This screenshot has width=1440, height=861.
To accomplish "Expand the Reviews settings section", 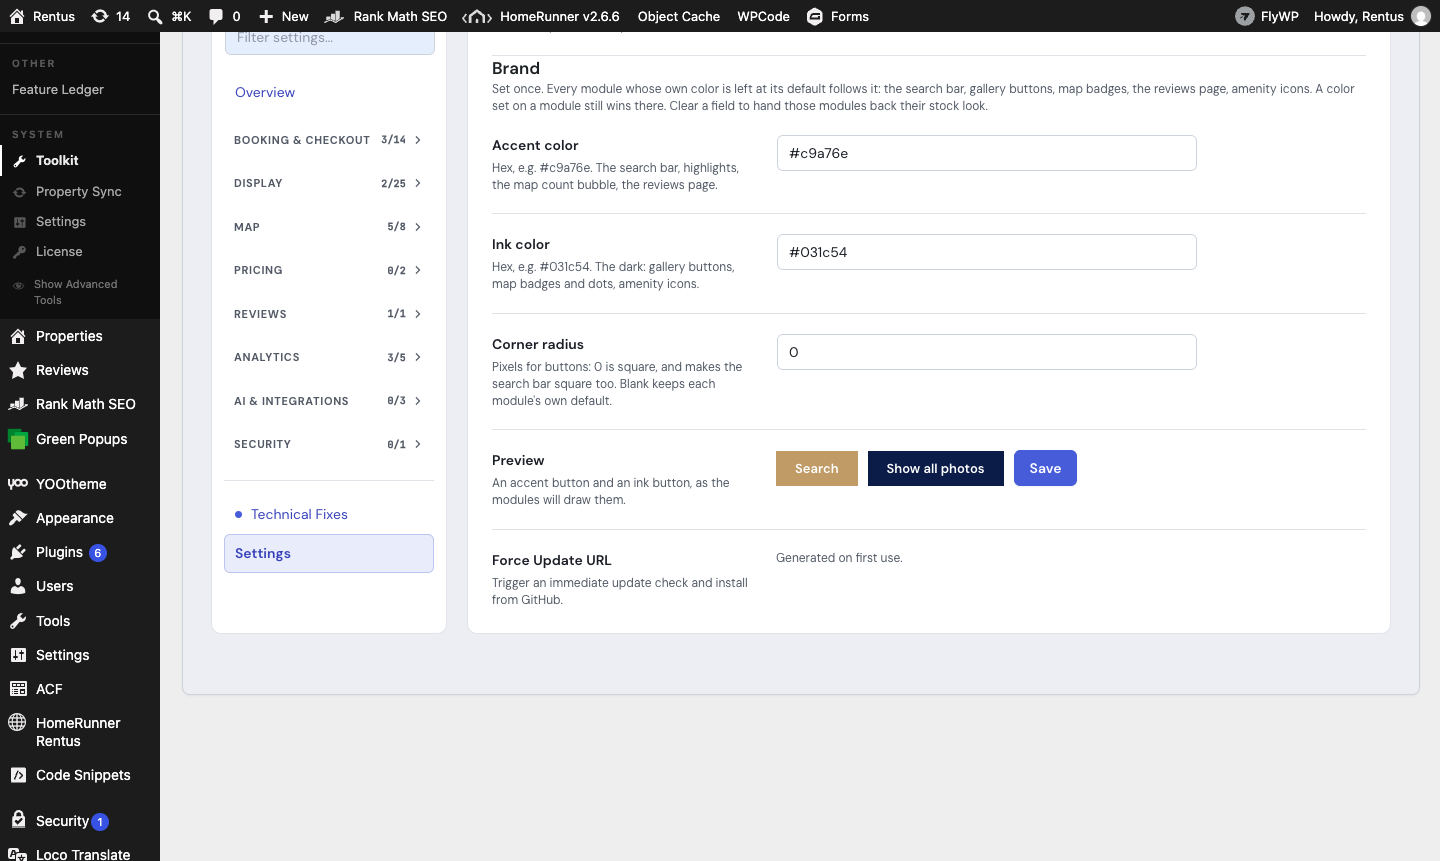I will (329, 314).
